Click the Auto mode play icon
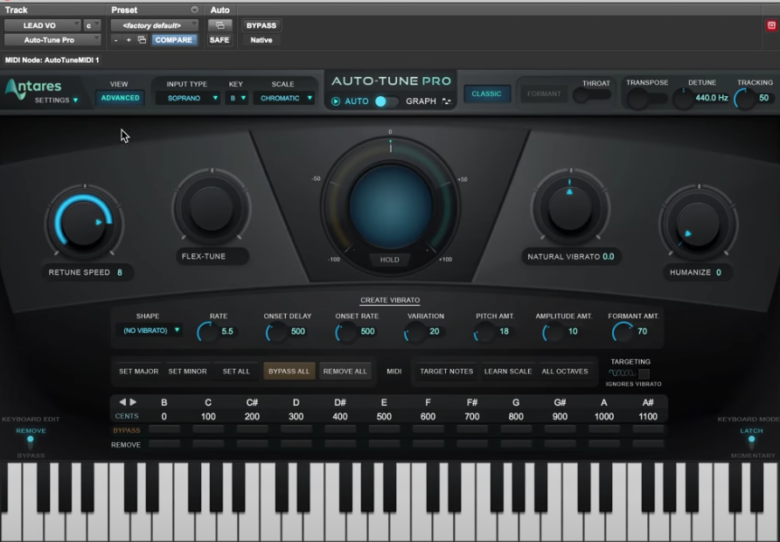Screen dimensions: 780x542 [335, 101]
